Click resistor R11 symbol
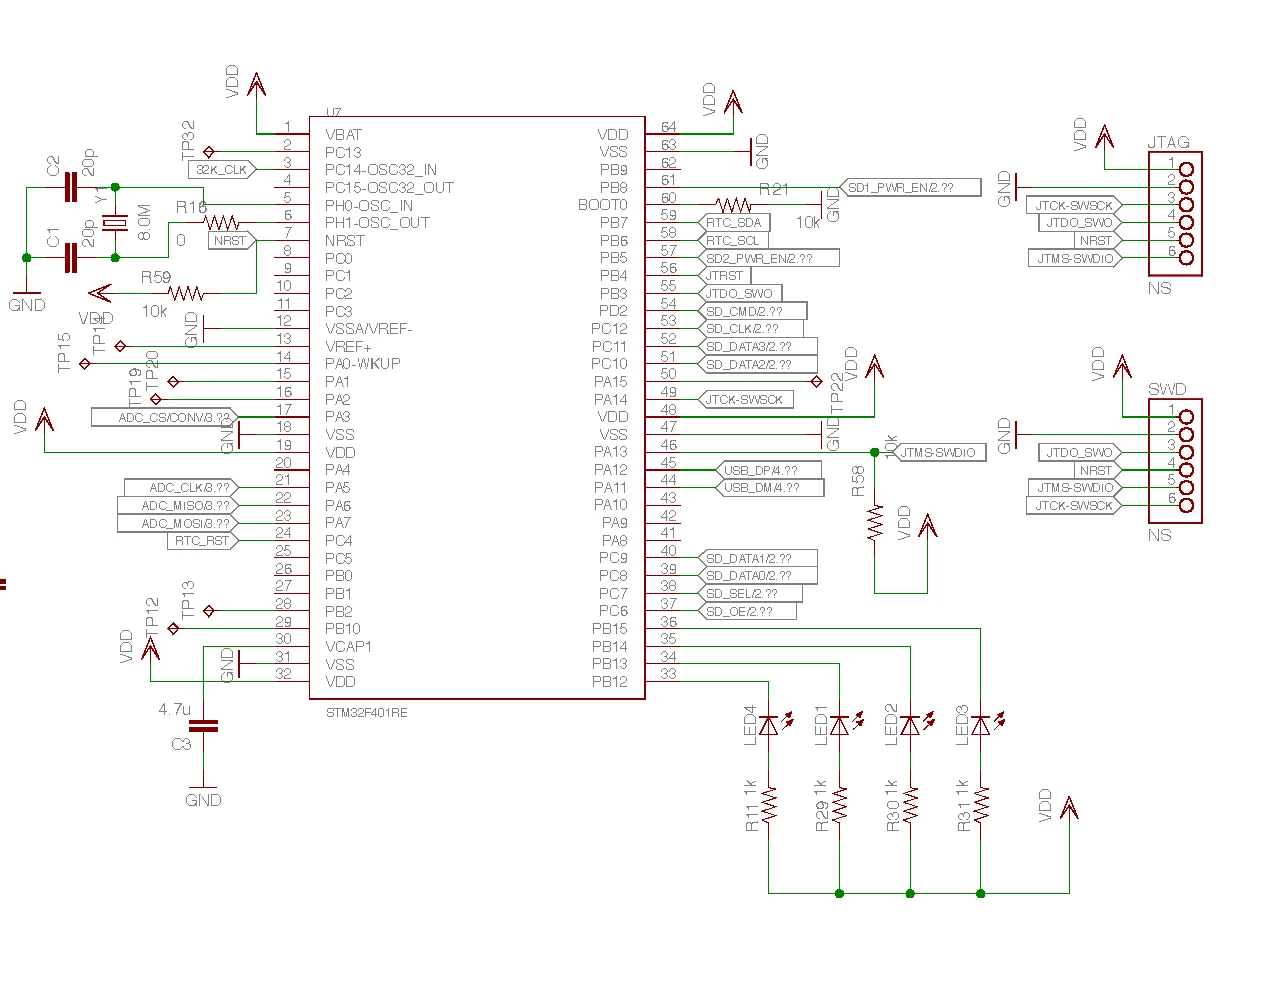The image size is (1268, 994). point(769,804)
